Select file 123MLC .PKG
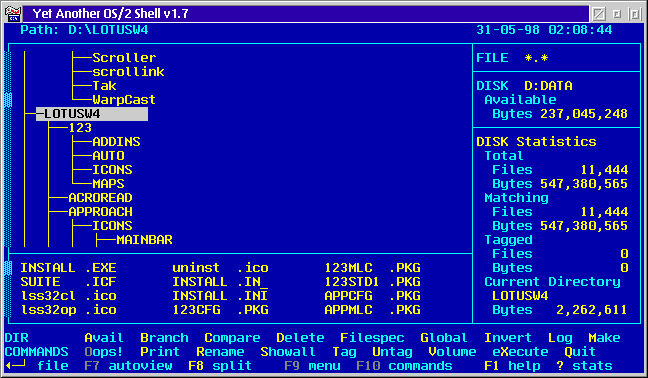The height and width of the screenshot is (378, 648). pyautogui.click(x=372, y=268)
